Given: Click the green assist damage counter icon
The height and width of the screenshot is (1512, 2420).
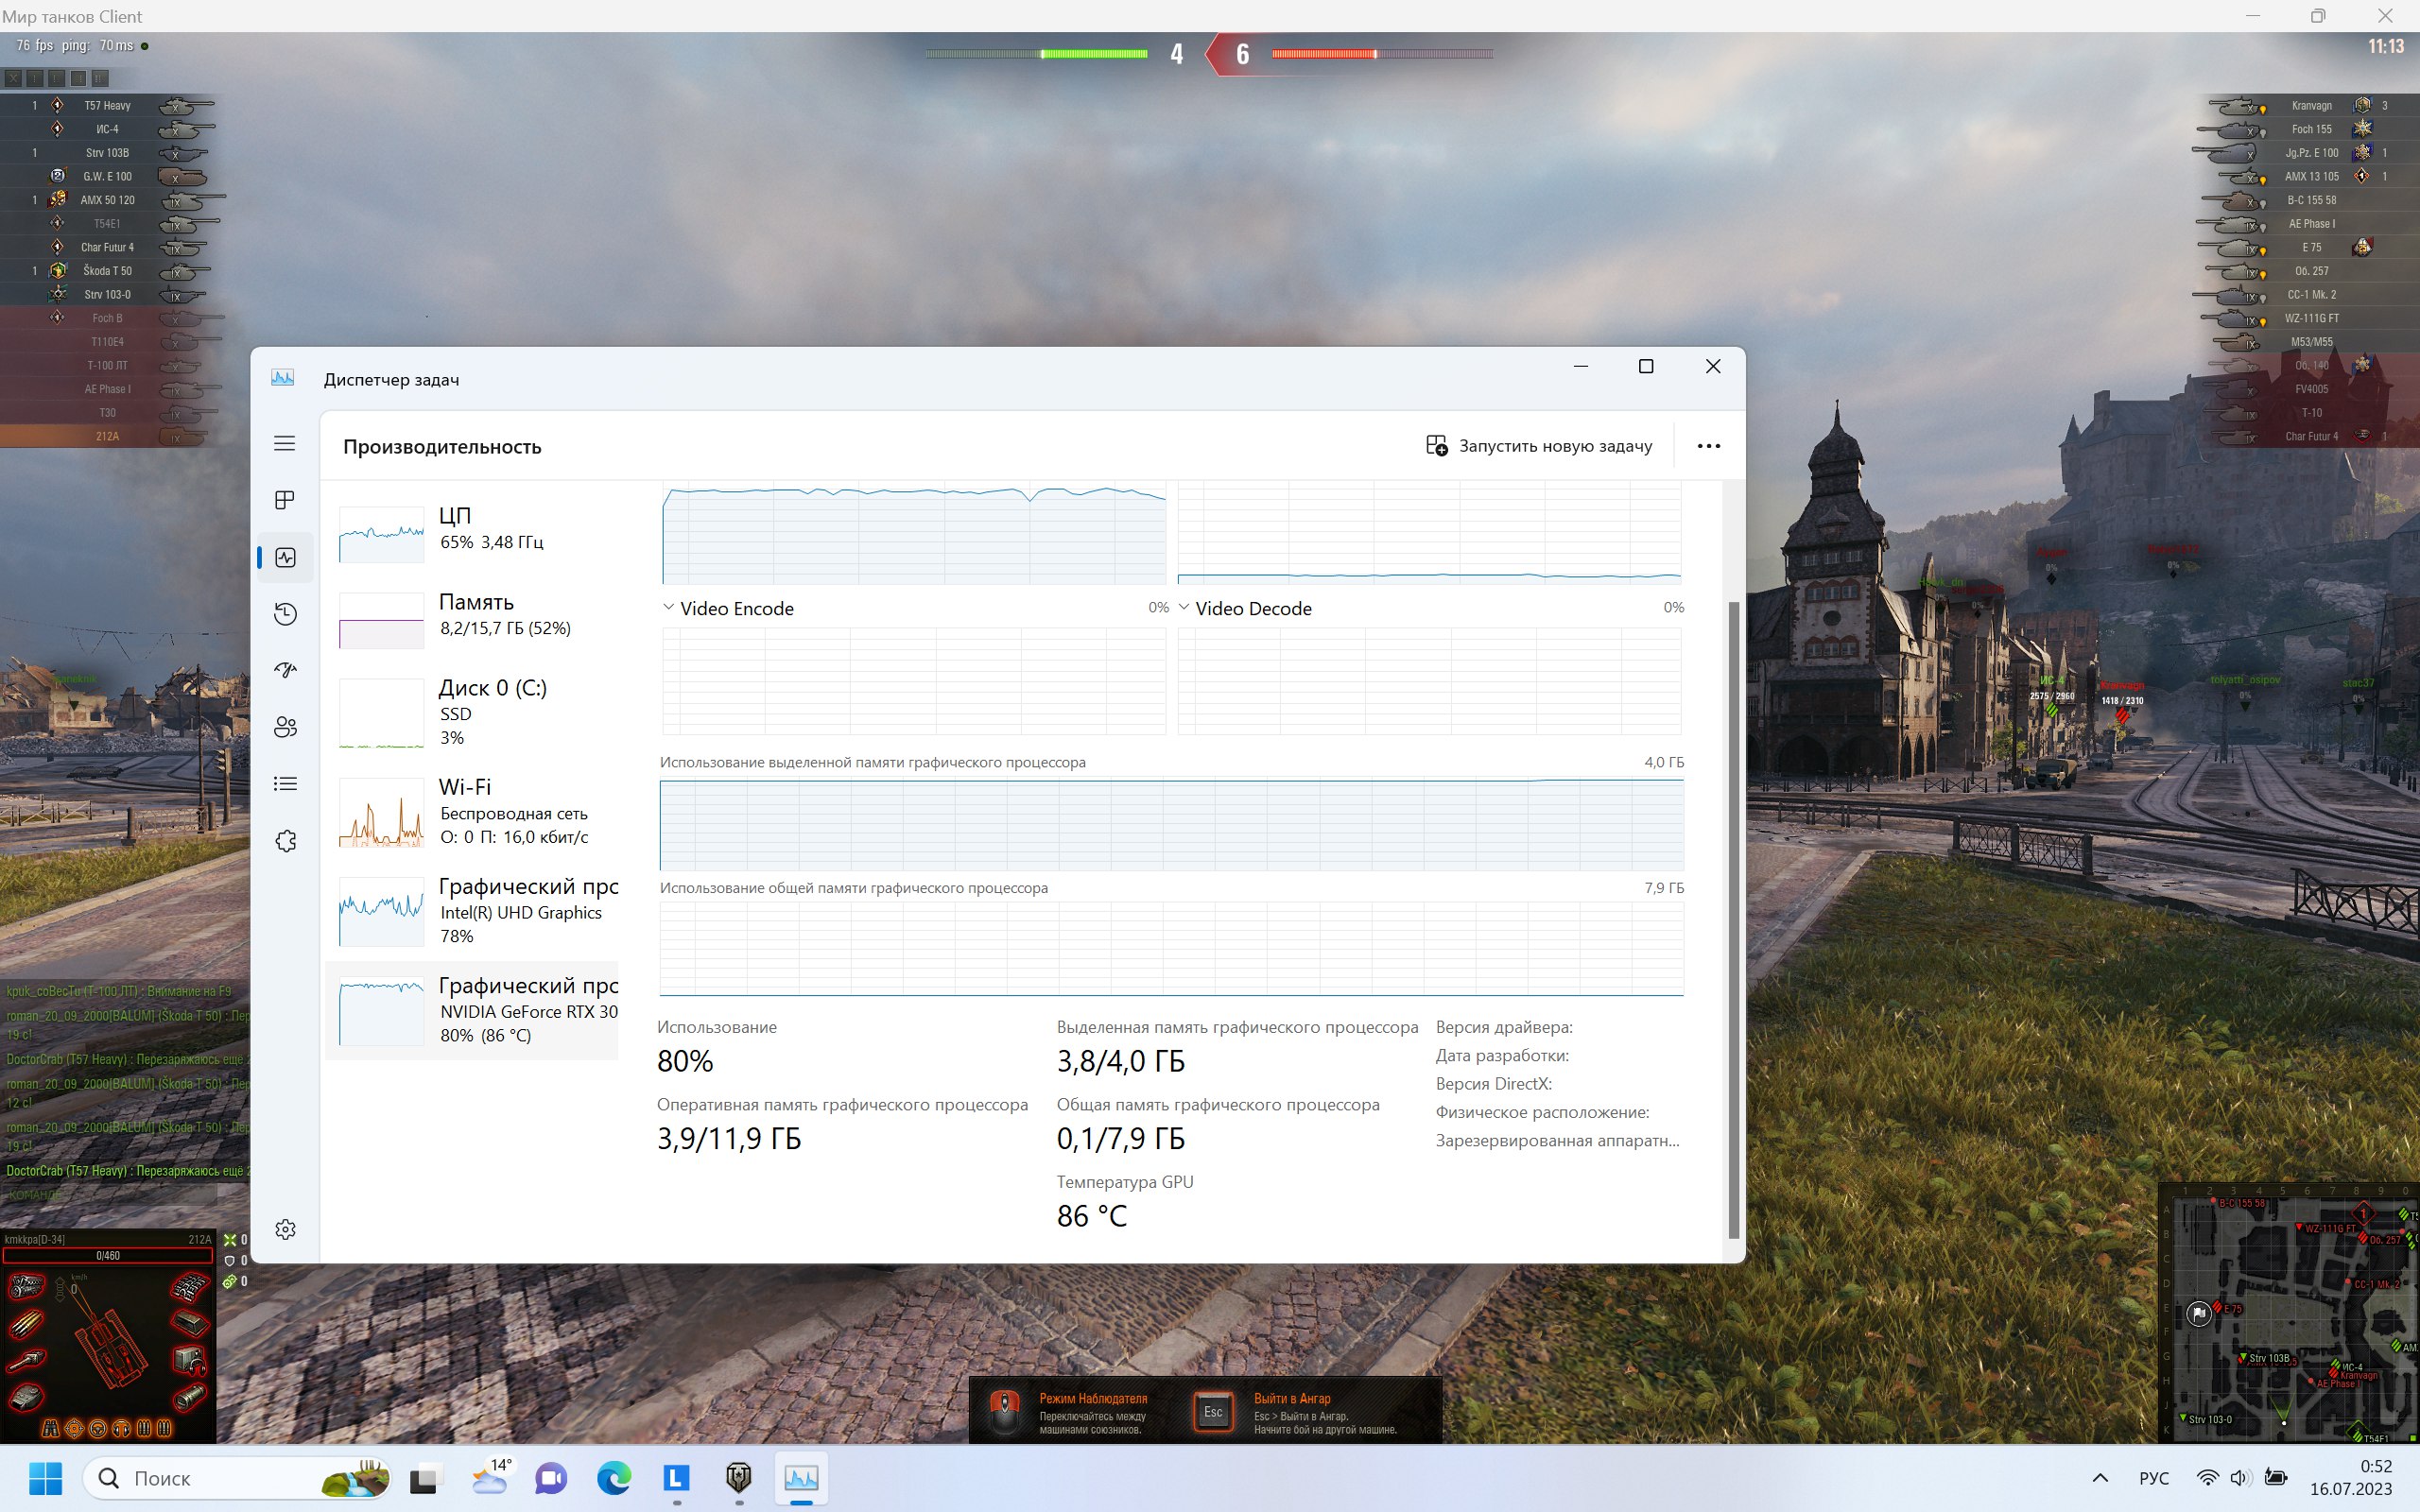Looking at the screenshot, I should coord(229,1281).
